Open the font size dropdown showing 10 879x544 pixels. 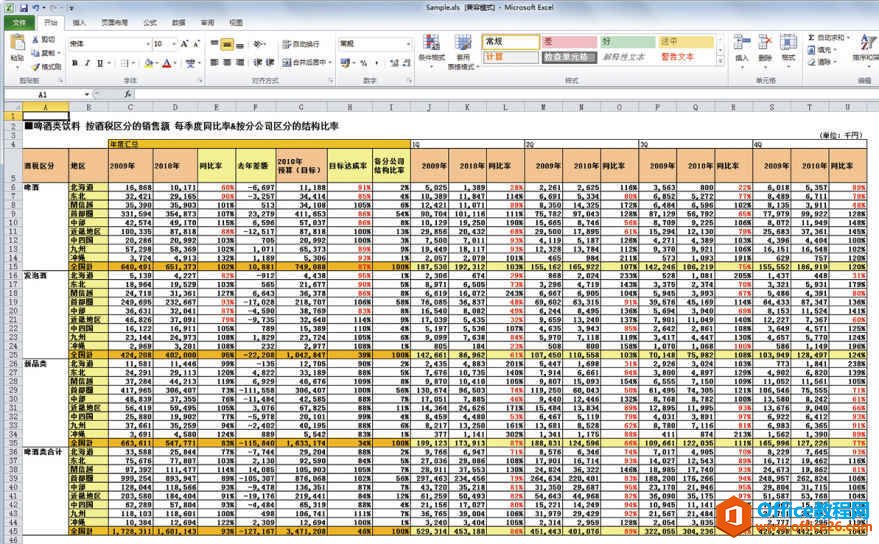(x=174, y=44)
